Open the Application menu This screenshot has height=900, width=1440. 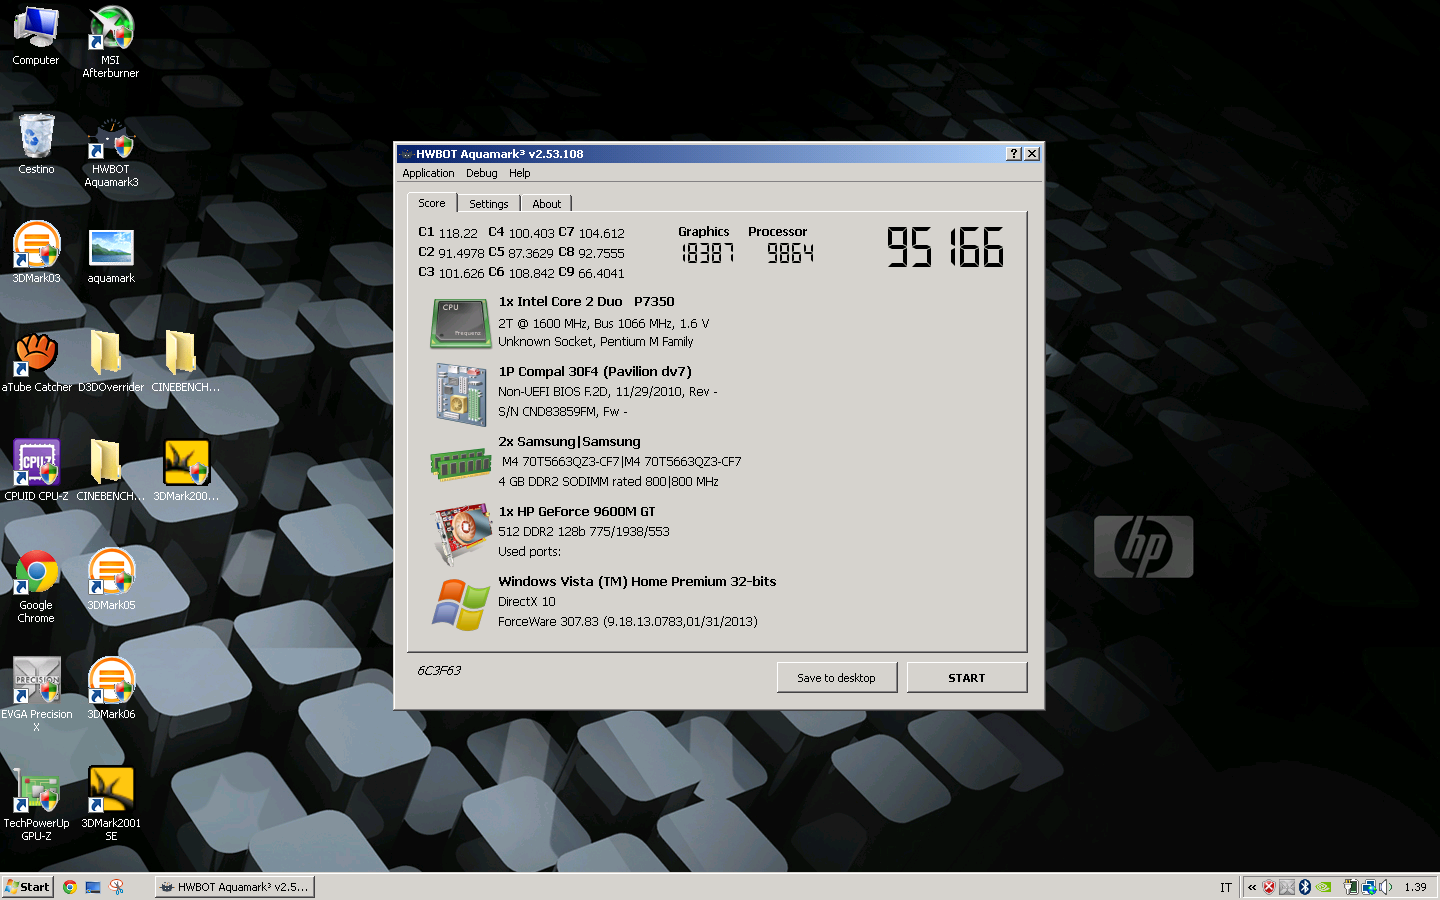tap(428, 173)
